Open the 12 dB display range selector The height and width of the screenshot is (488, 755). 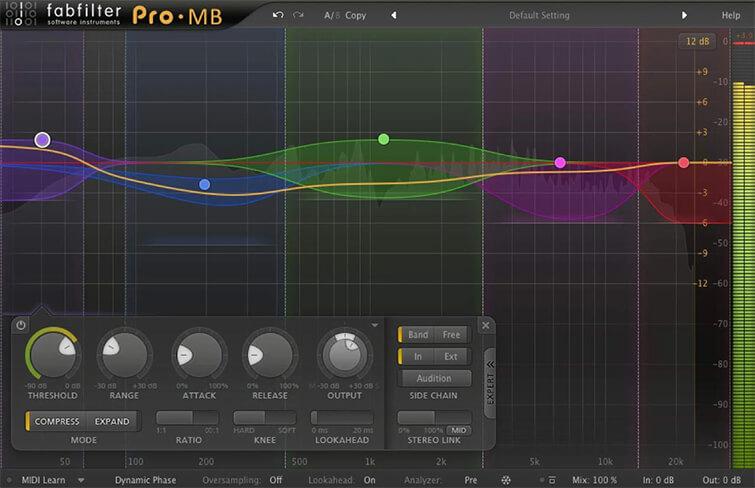click(x=697, y=41)
